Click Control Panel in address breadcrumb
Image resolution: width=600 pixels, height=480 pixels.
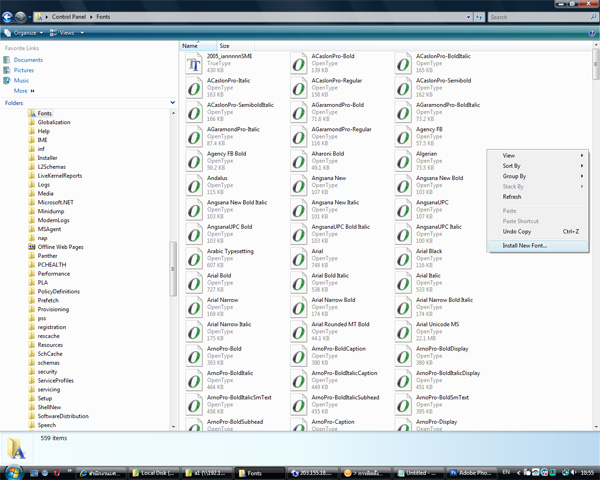click(69, 17)
